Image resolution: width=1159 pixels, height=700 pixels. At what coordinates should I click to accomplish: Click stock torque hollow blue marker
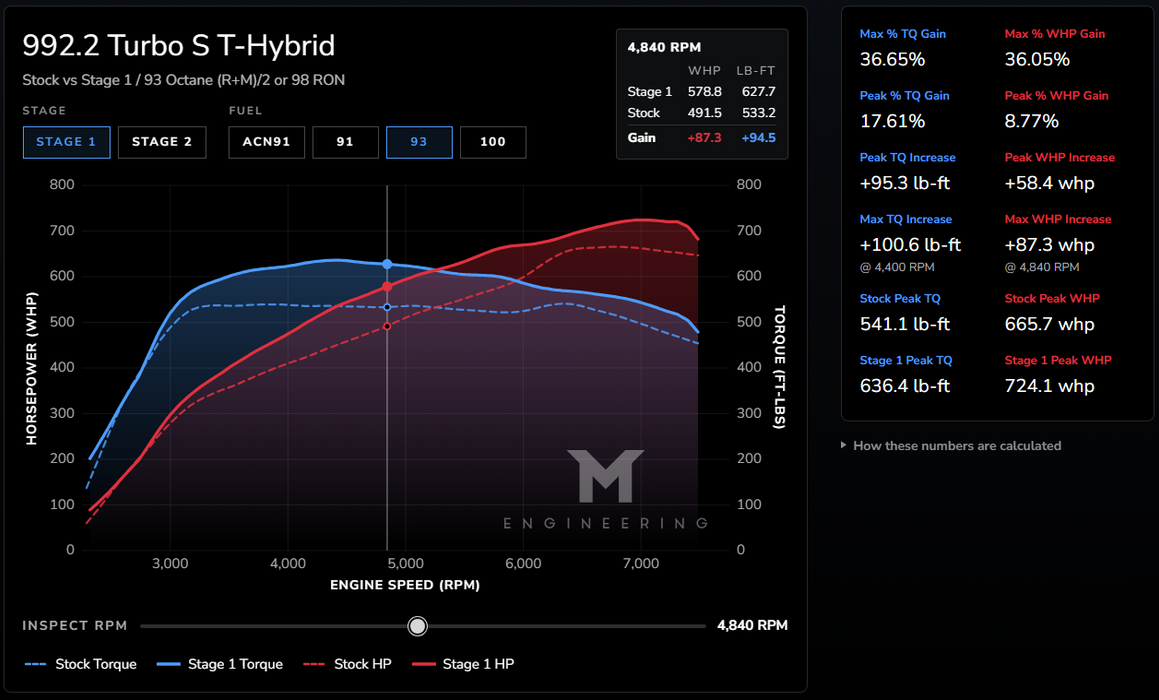pos(387,307)
